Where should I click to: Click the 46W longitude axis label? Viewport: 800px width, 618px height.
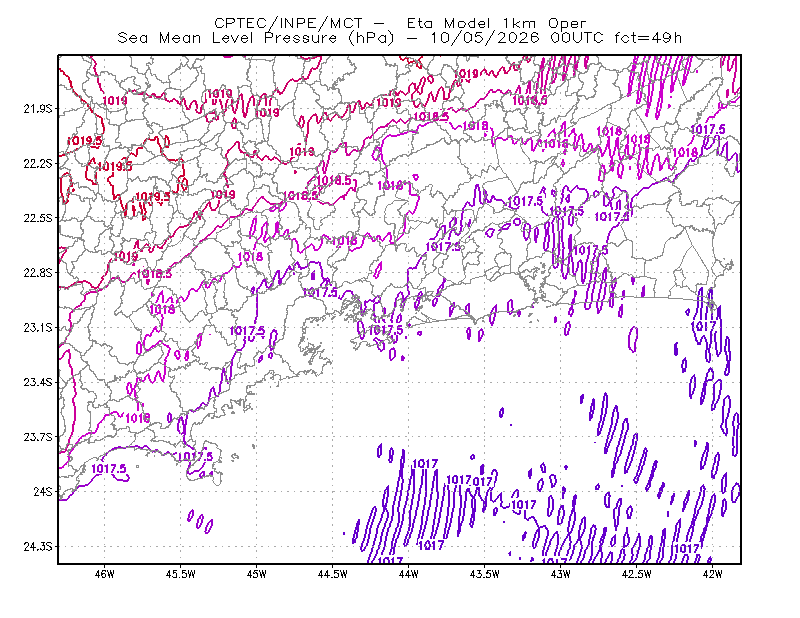(x=105, y=574)
